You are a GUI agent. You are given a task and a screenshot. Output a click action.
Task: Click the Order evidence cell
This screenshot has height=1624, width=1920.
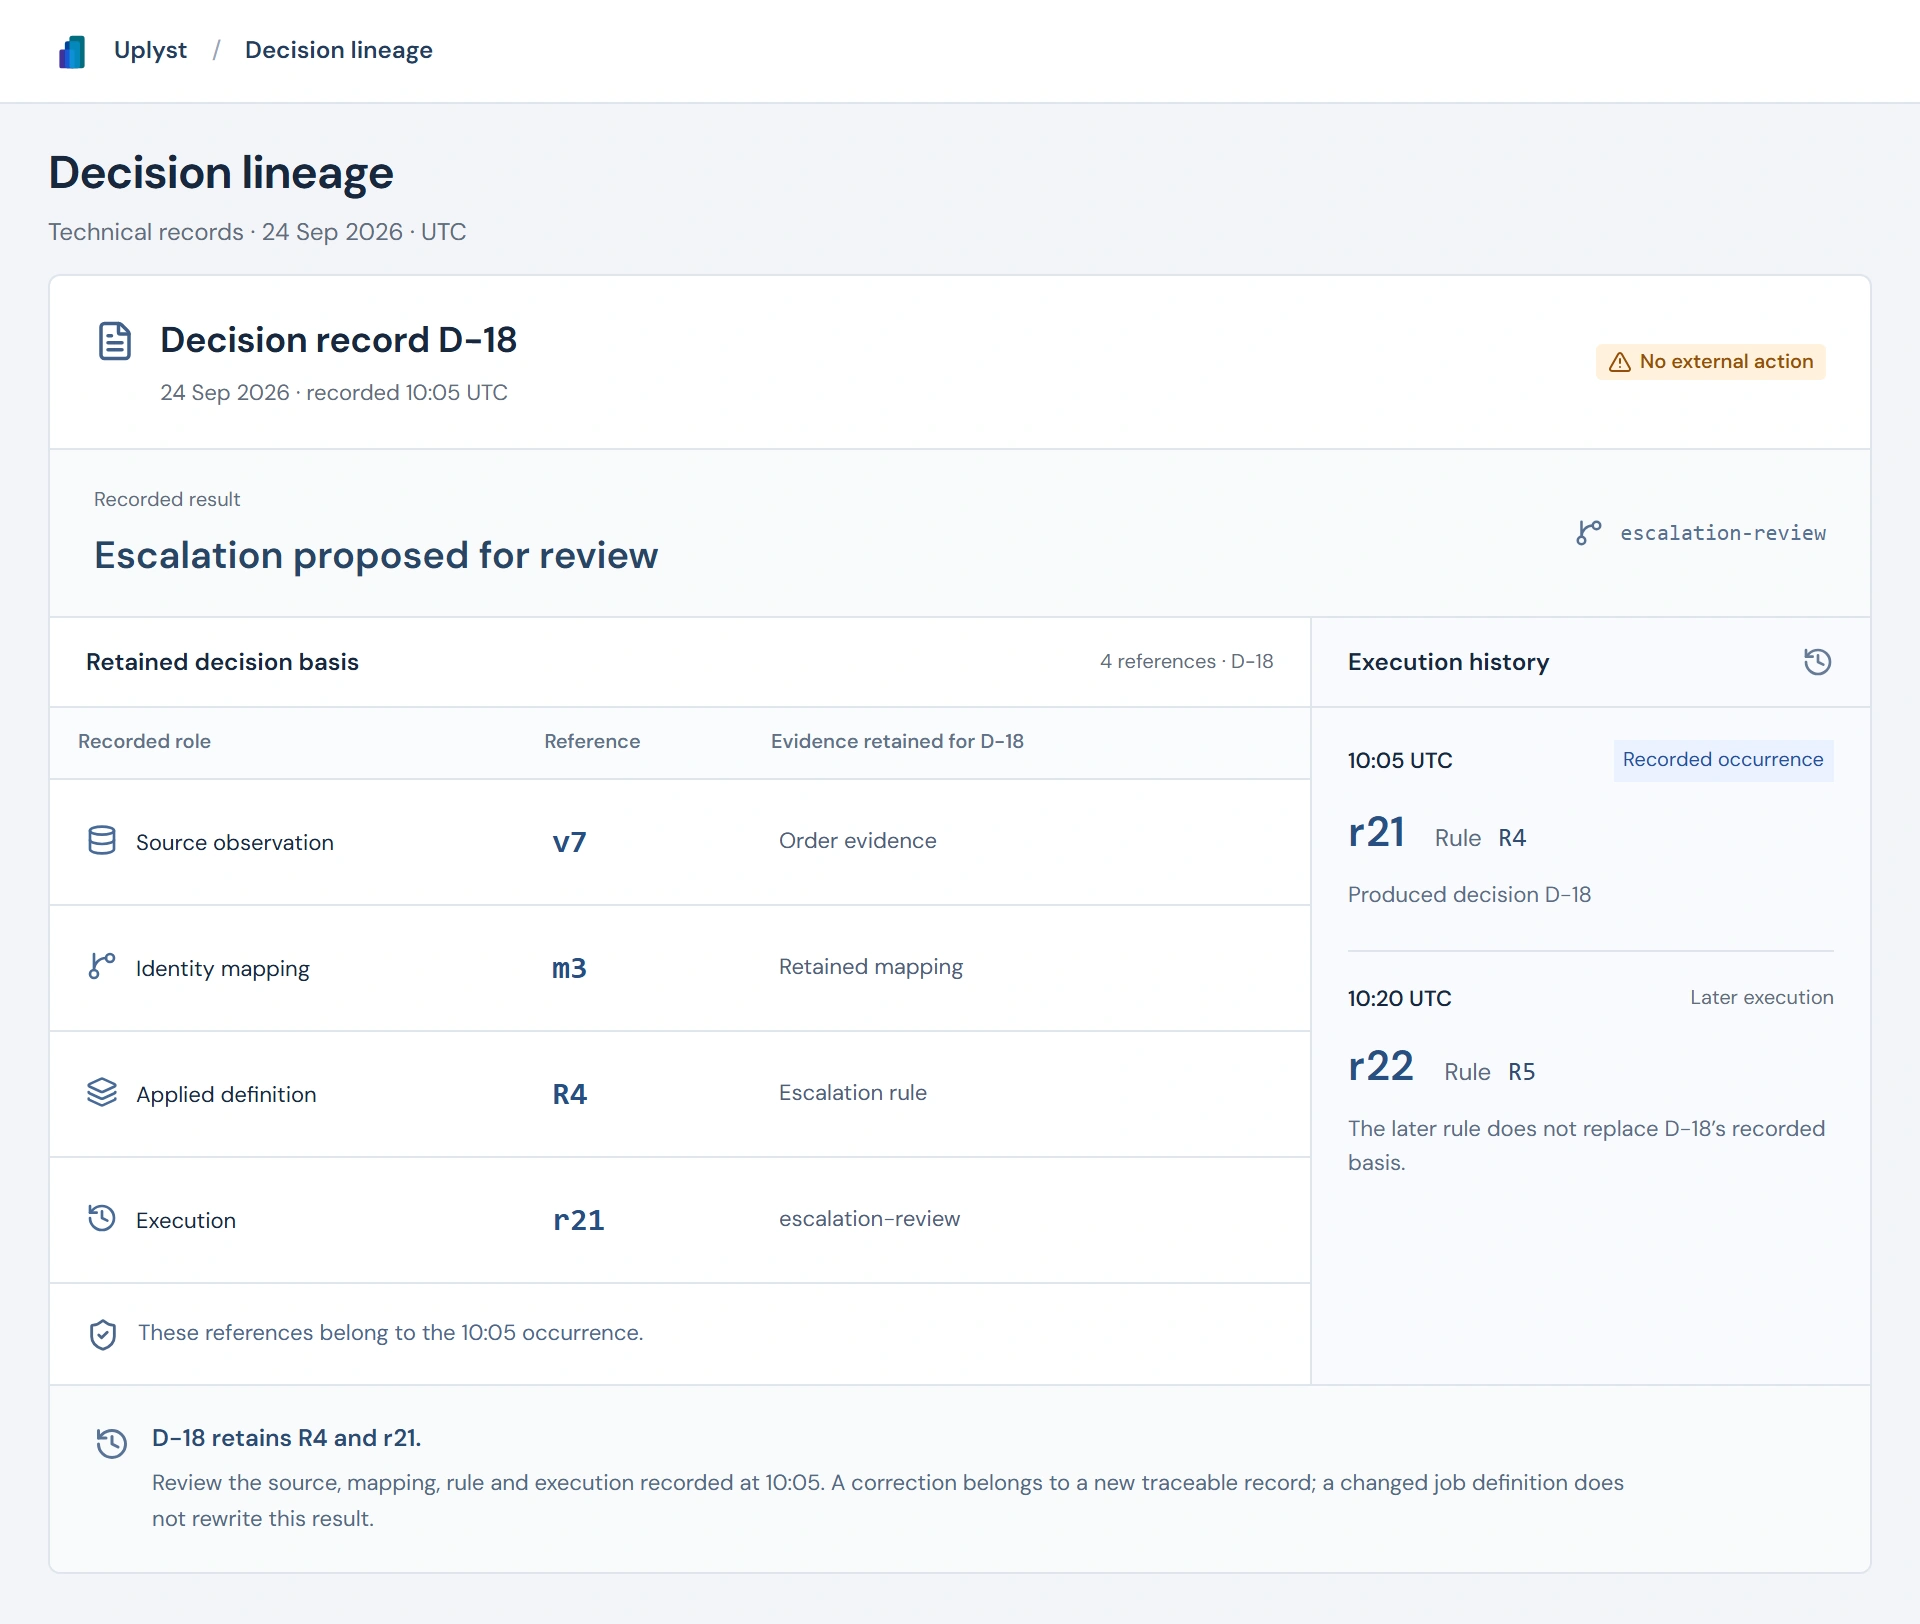[858, 841]
